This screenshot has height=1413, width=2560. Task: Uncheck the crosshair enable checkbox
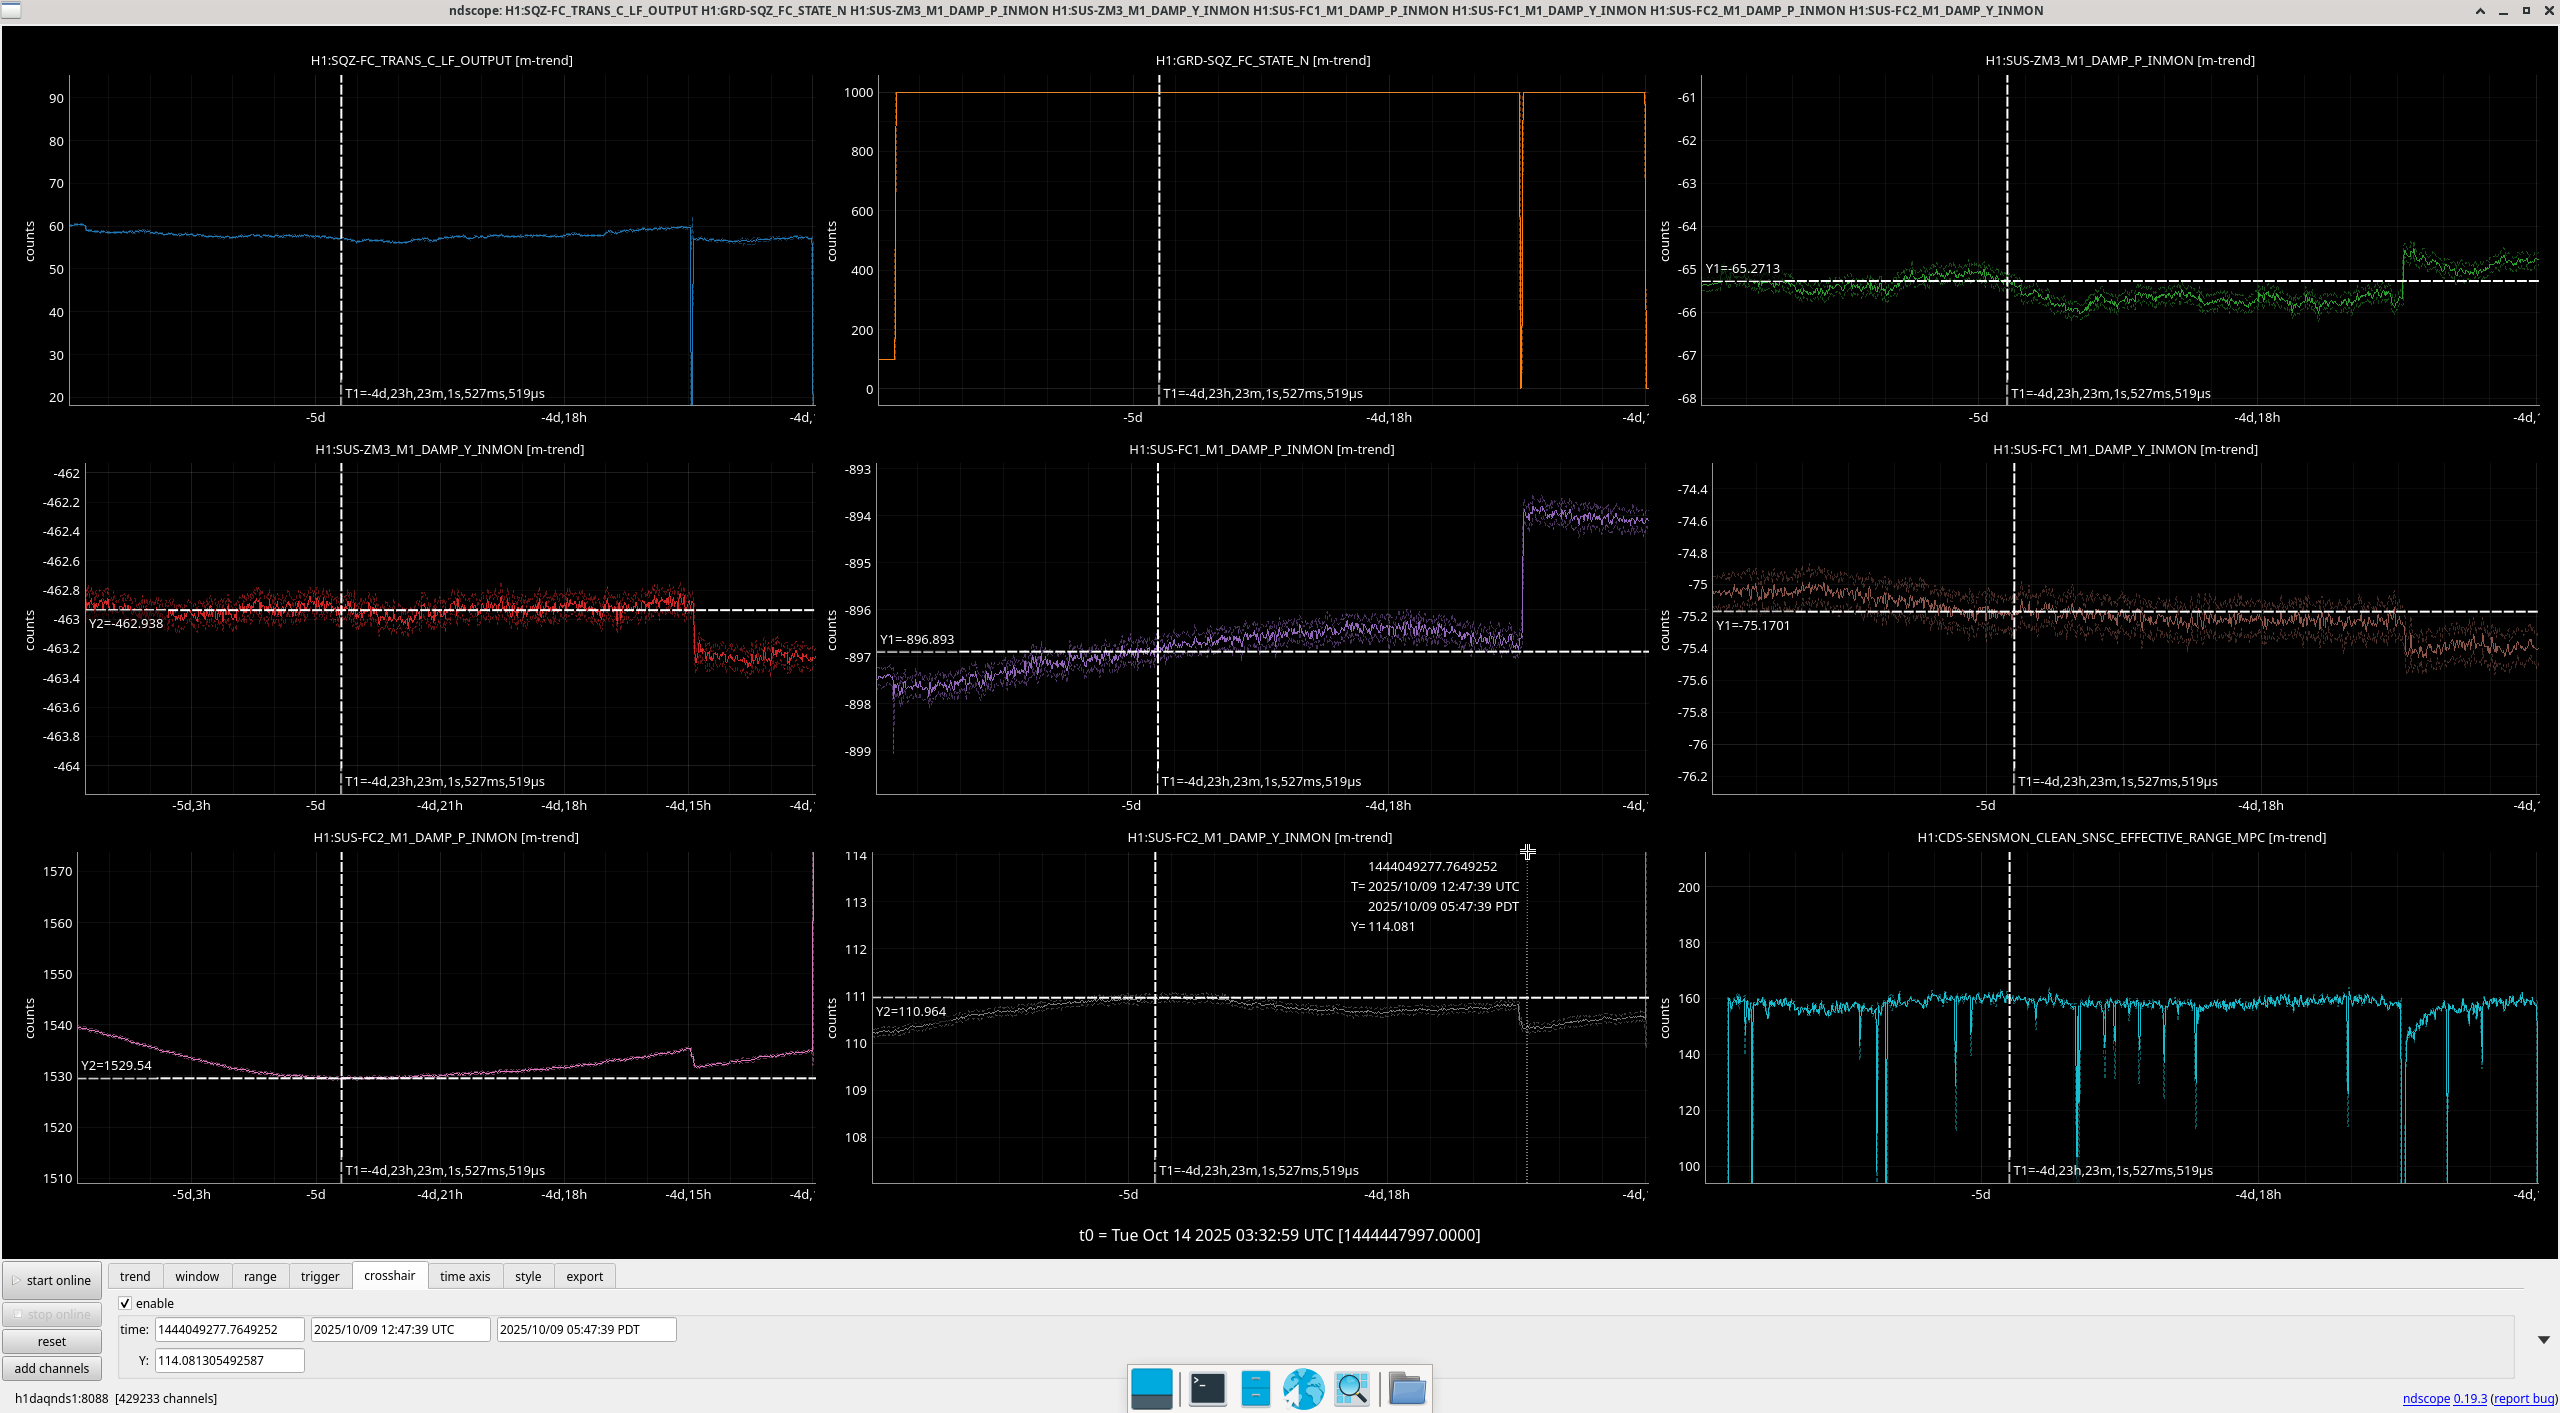pos(126,1303)
